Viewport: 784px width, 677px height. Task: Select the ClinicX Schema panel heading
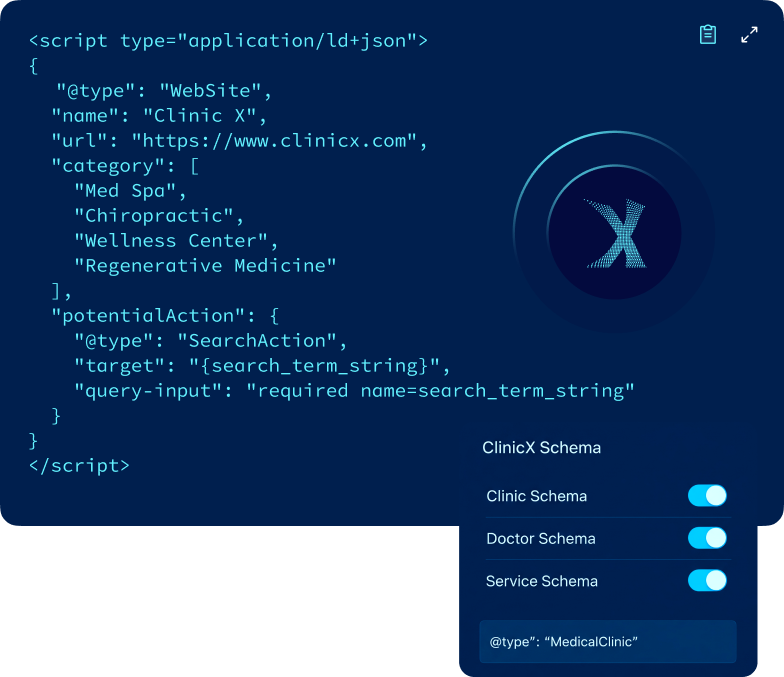(541, 448)
